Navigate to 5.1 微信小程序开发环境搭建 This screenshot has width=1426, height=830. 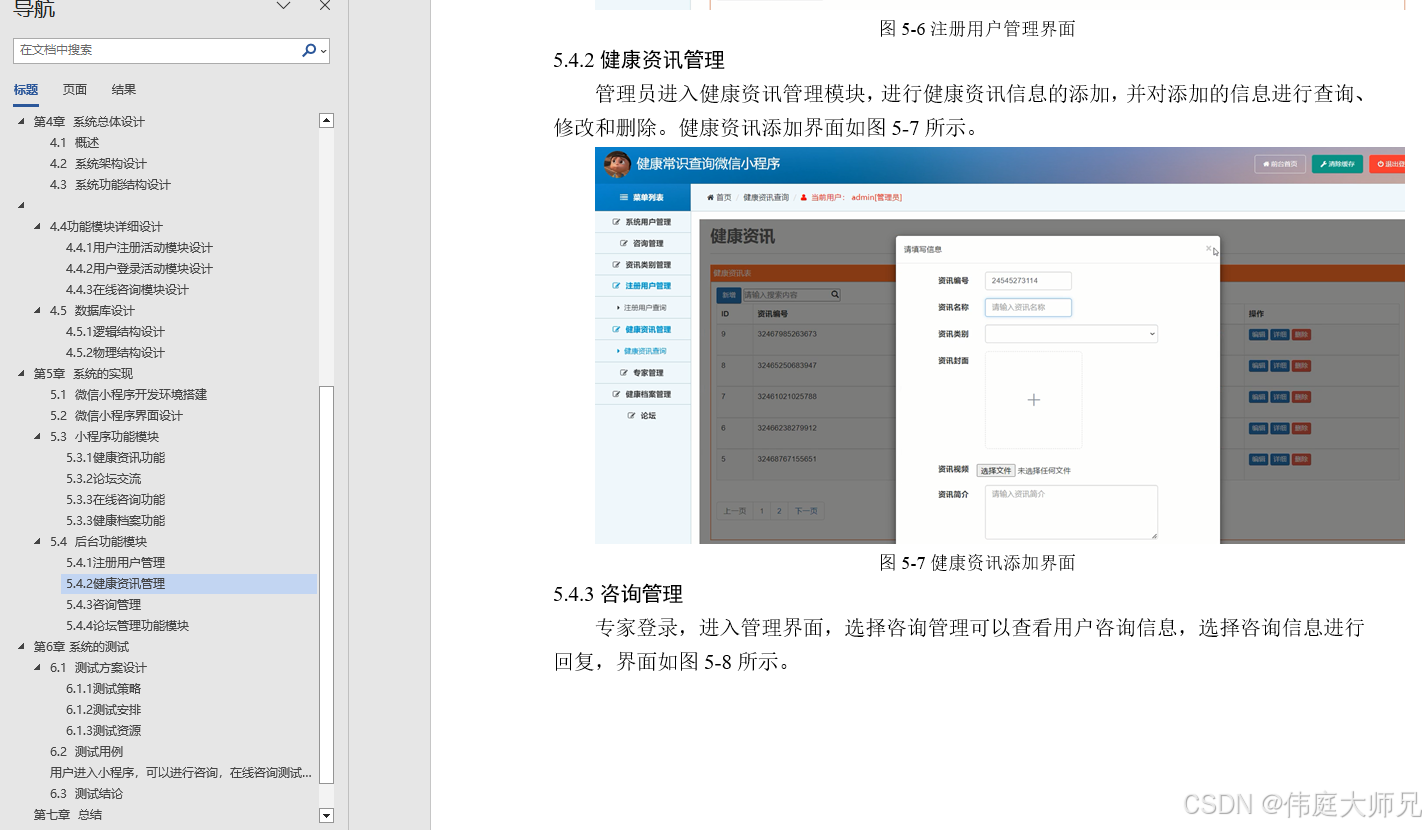[129, 395]
